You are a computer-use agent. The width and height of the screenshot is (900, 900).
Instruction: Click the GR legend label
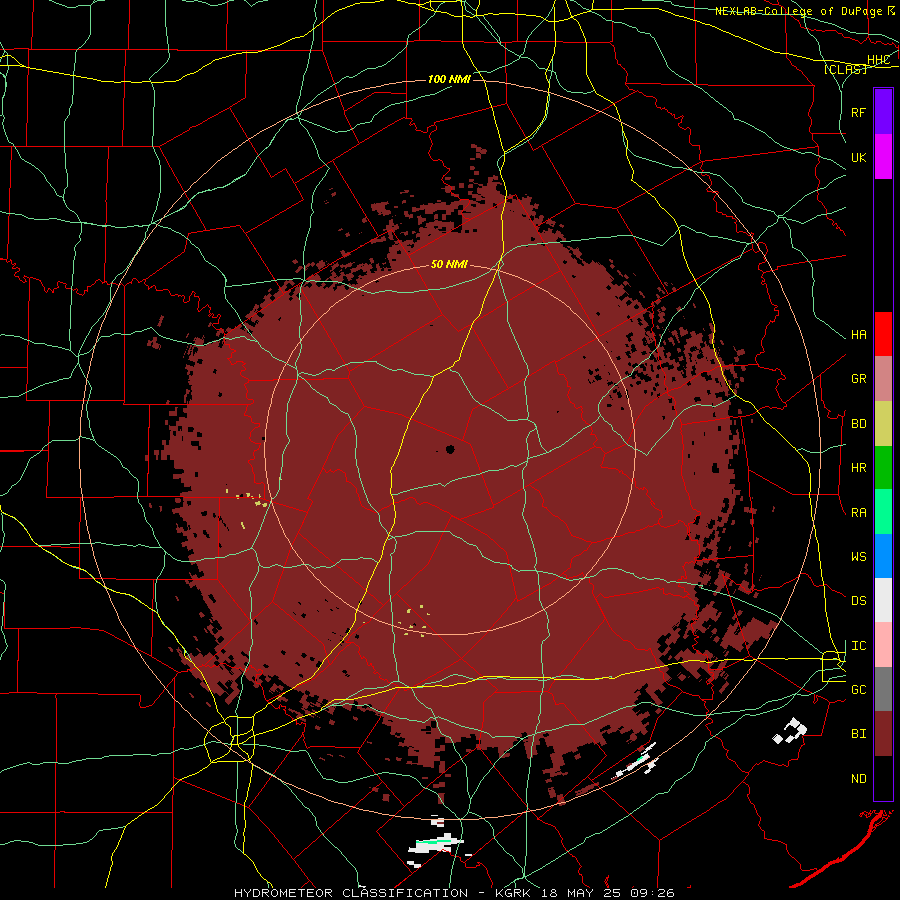point(858,379)
